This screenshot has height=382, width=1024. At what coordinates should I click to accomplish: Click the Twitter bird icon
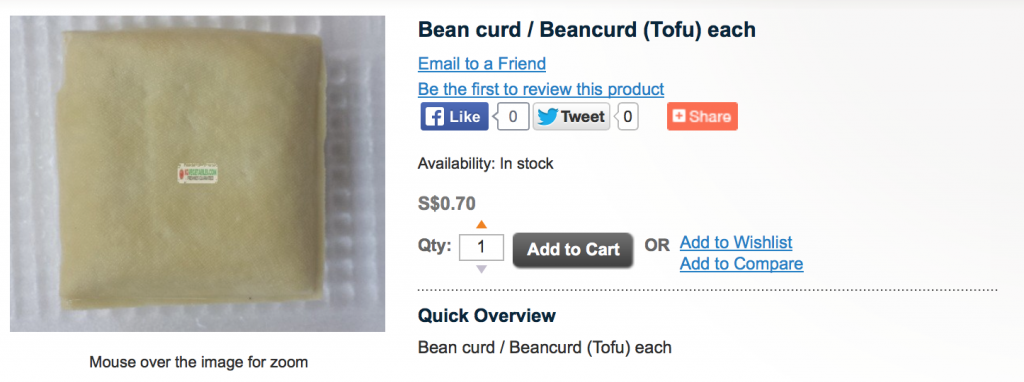[548, 117]
